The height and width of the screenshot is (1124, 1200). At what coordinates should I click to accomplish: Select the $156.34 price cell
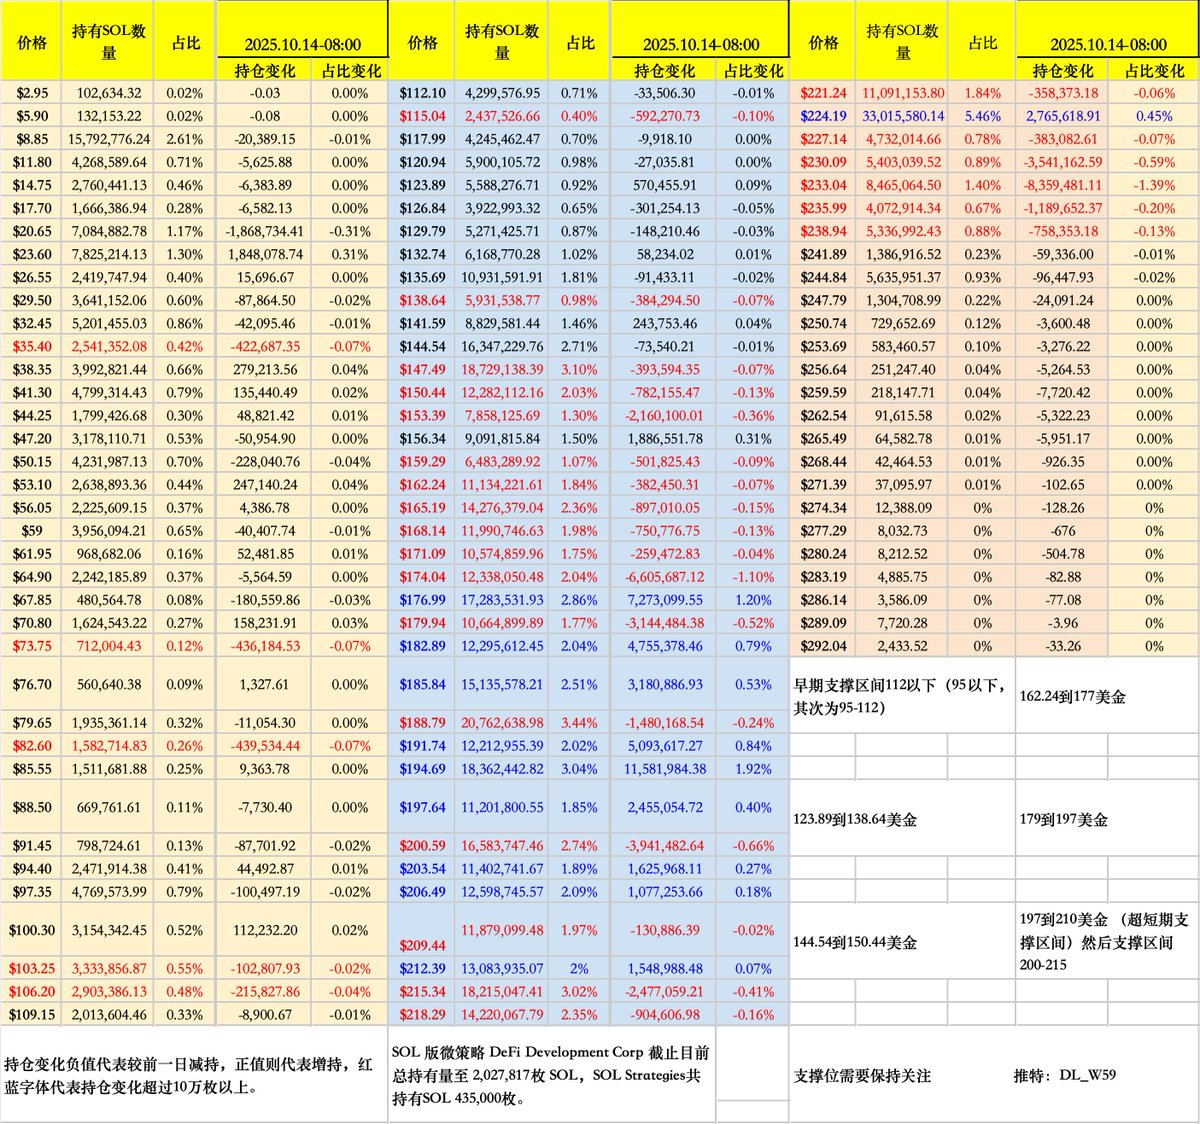(x=422, y=438)
